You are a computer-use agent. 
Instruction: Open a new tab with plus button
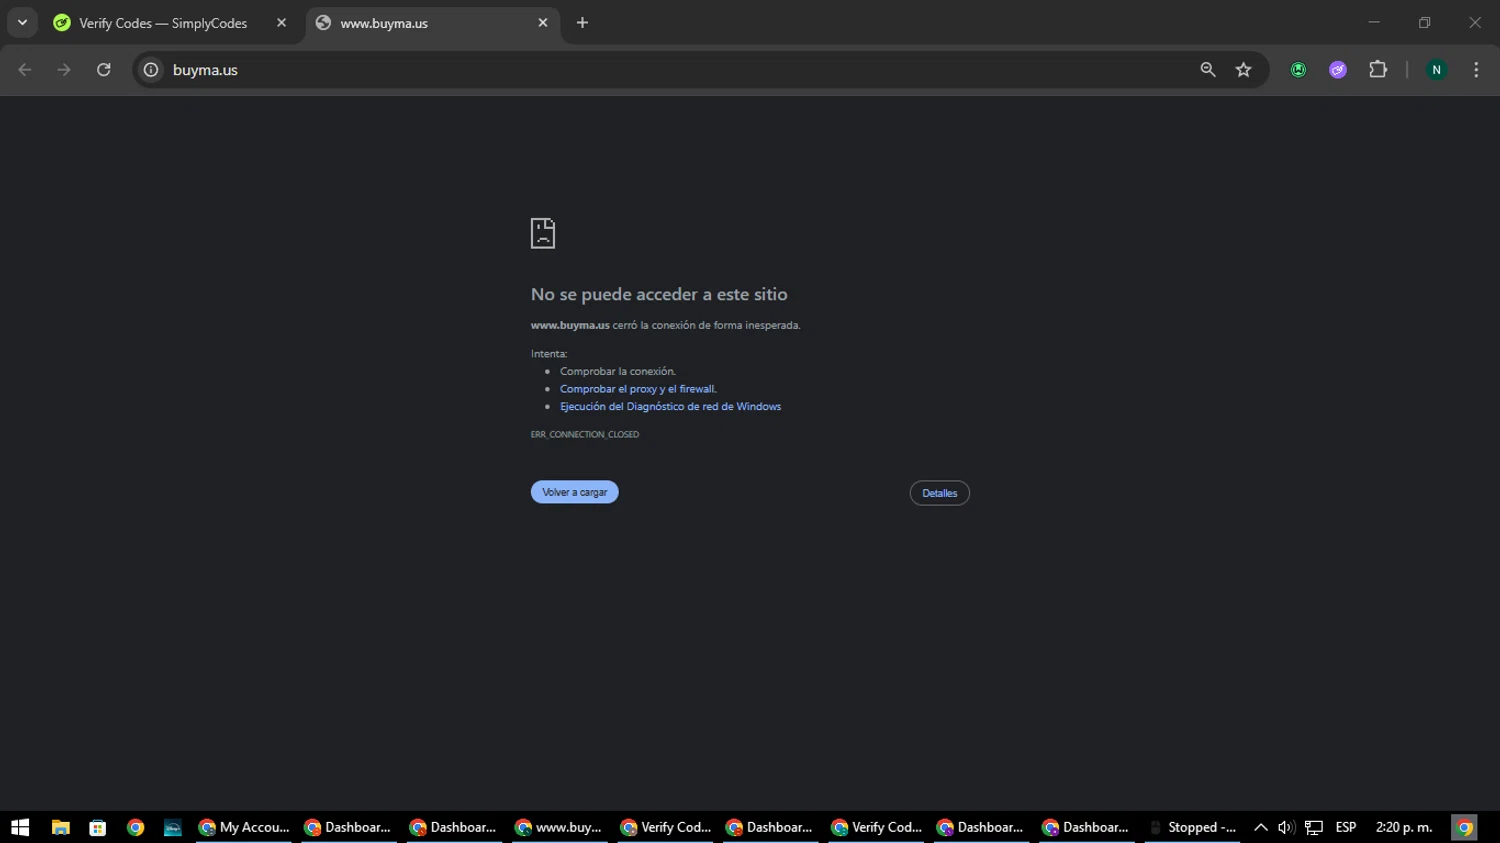[x=582, y=23]
